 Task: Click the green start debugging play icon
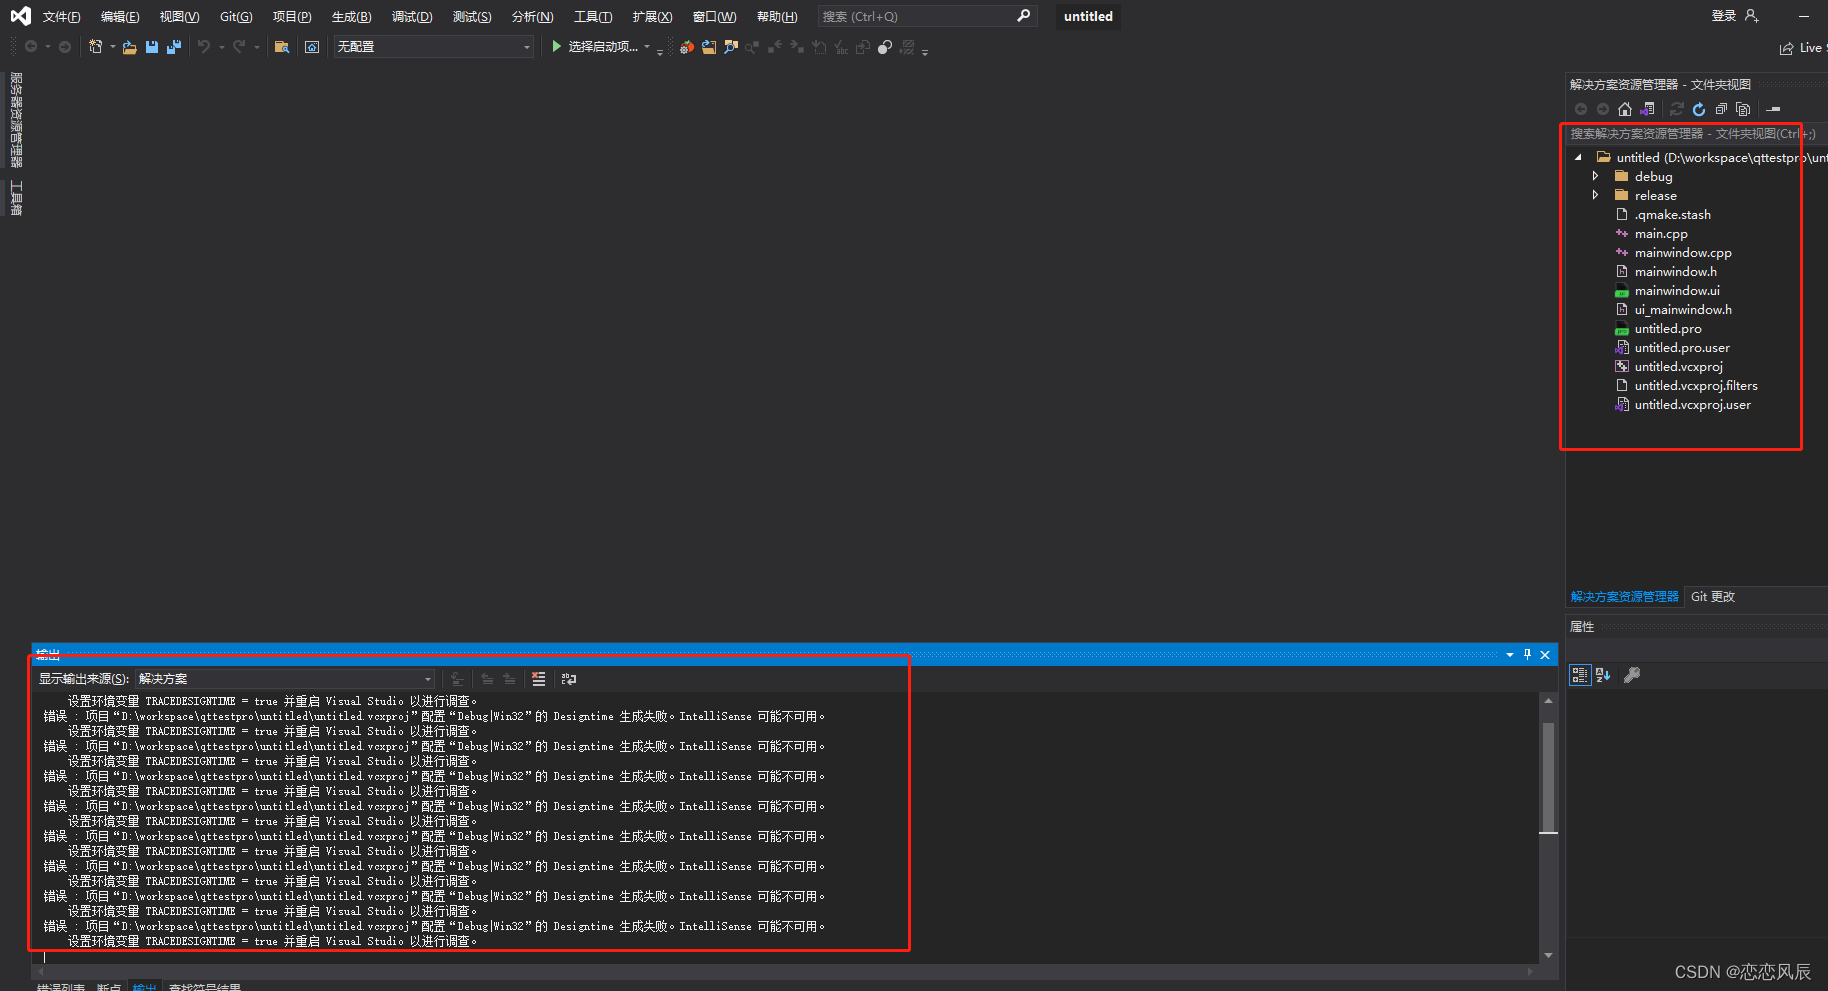557,47
